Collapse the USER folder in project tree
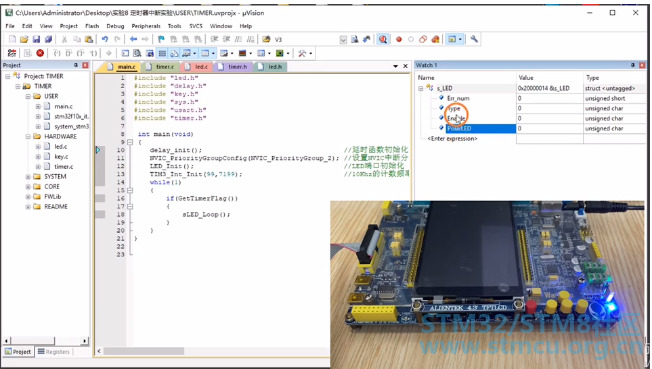The width and height of the screenshot is (652, 369). [28, 96]
